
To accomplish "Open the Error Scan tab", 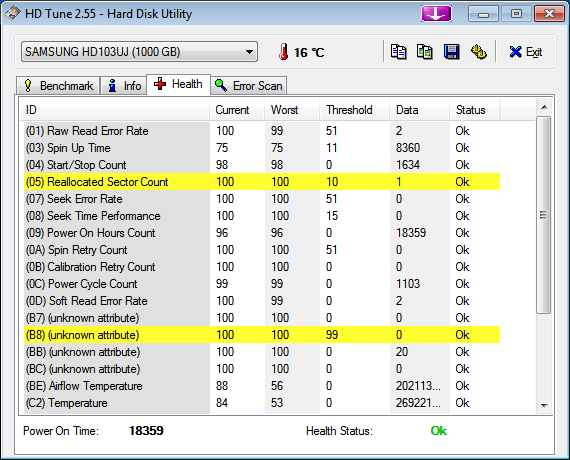I will coord(249,86).
